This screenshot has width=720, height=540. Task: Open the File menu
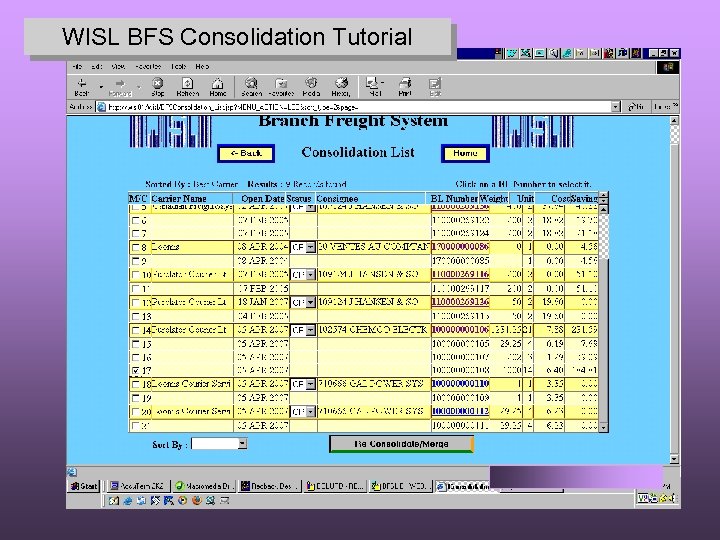tap(77, 67)
